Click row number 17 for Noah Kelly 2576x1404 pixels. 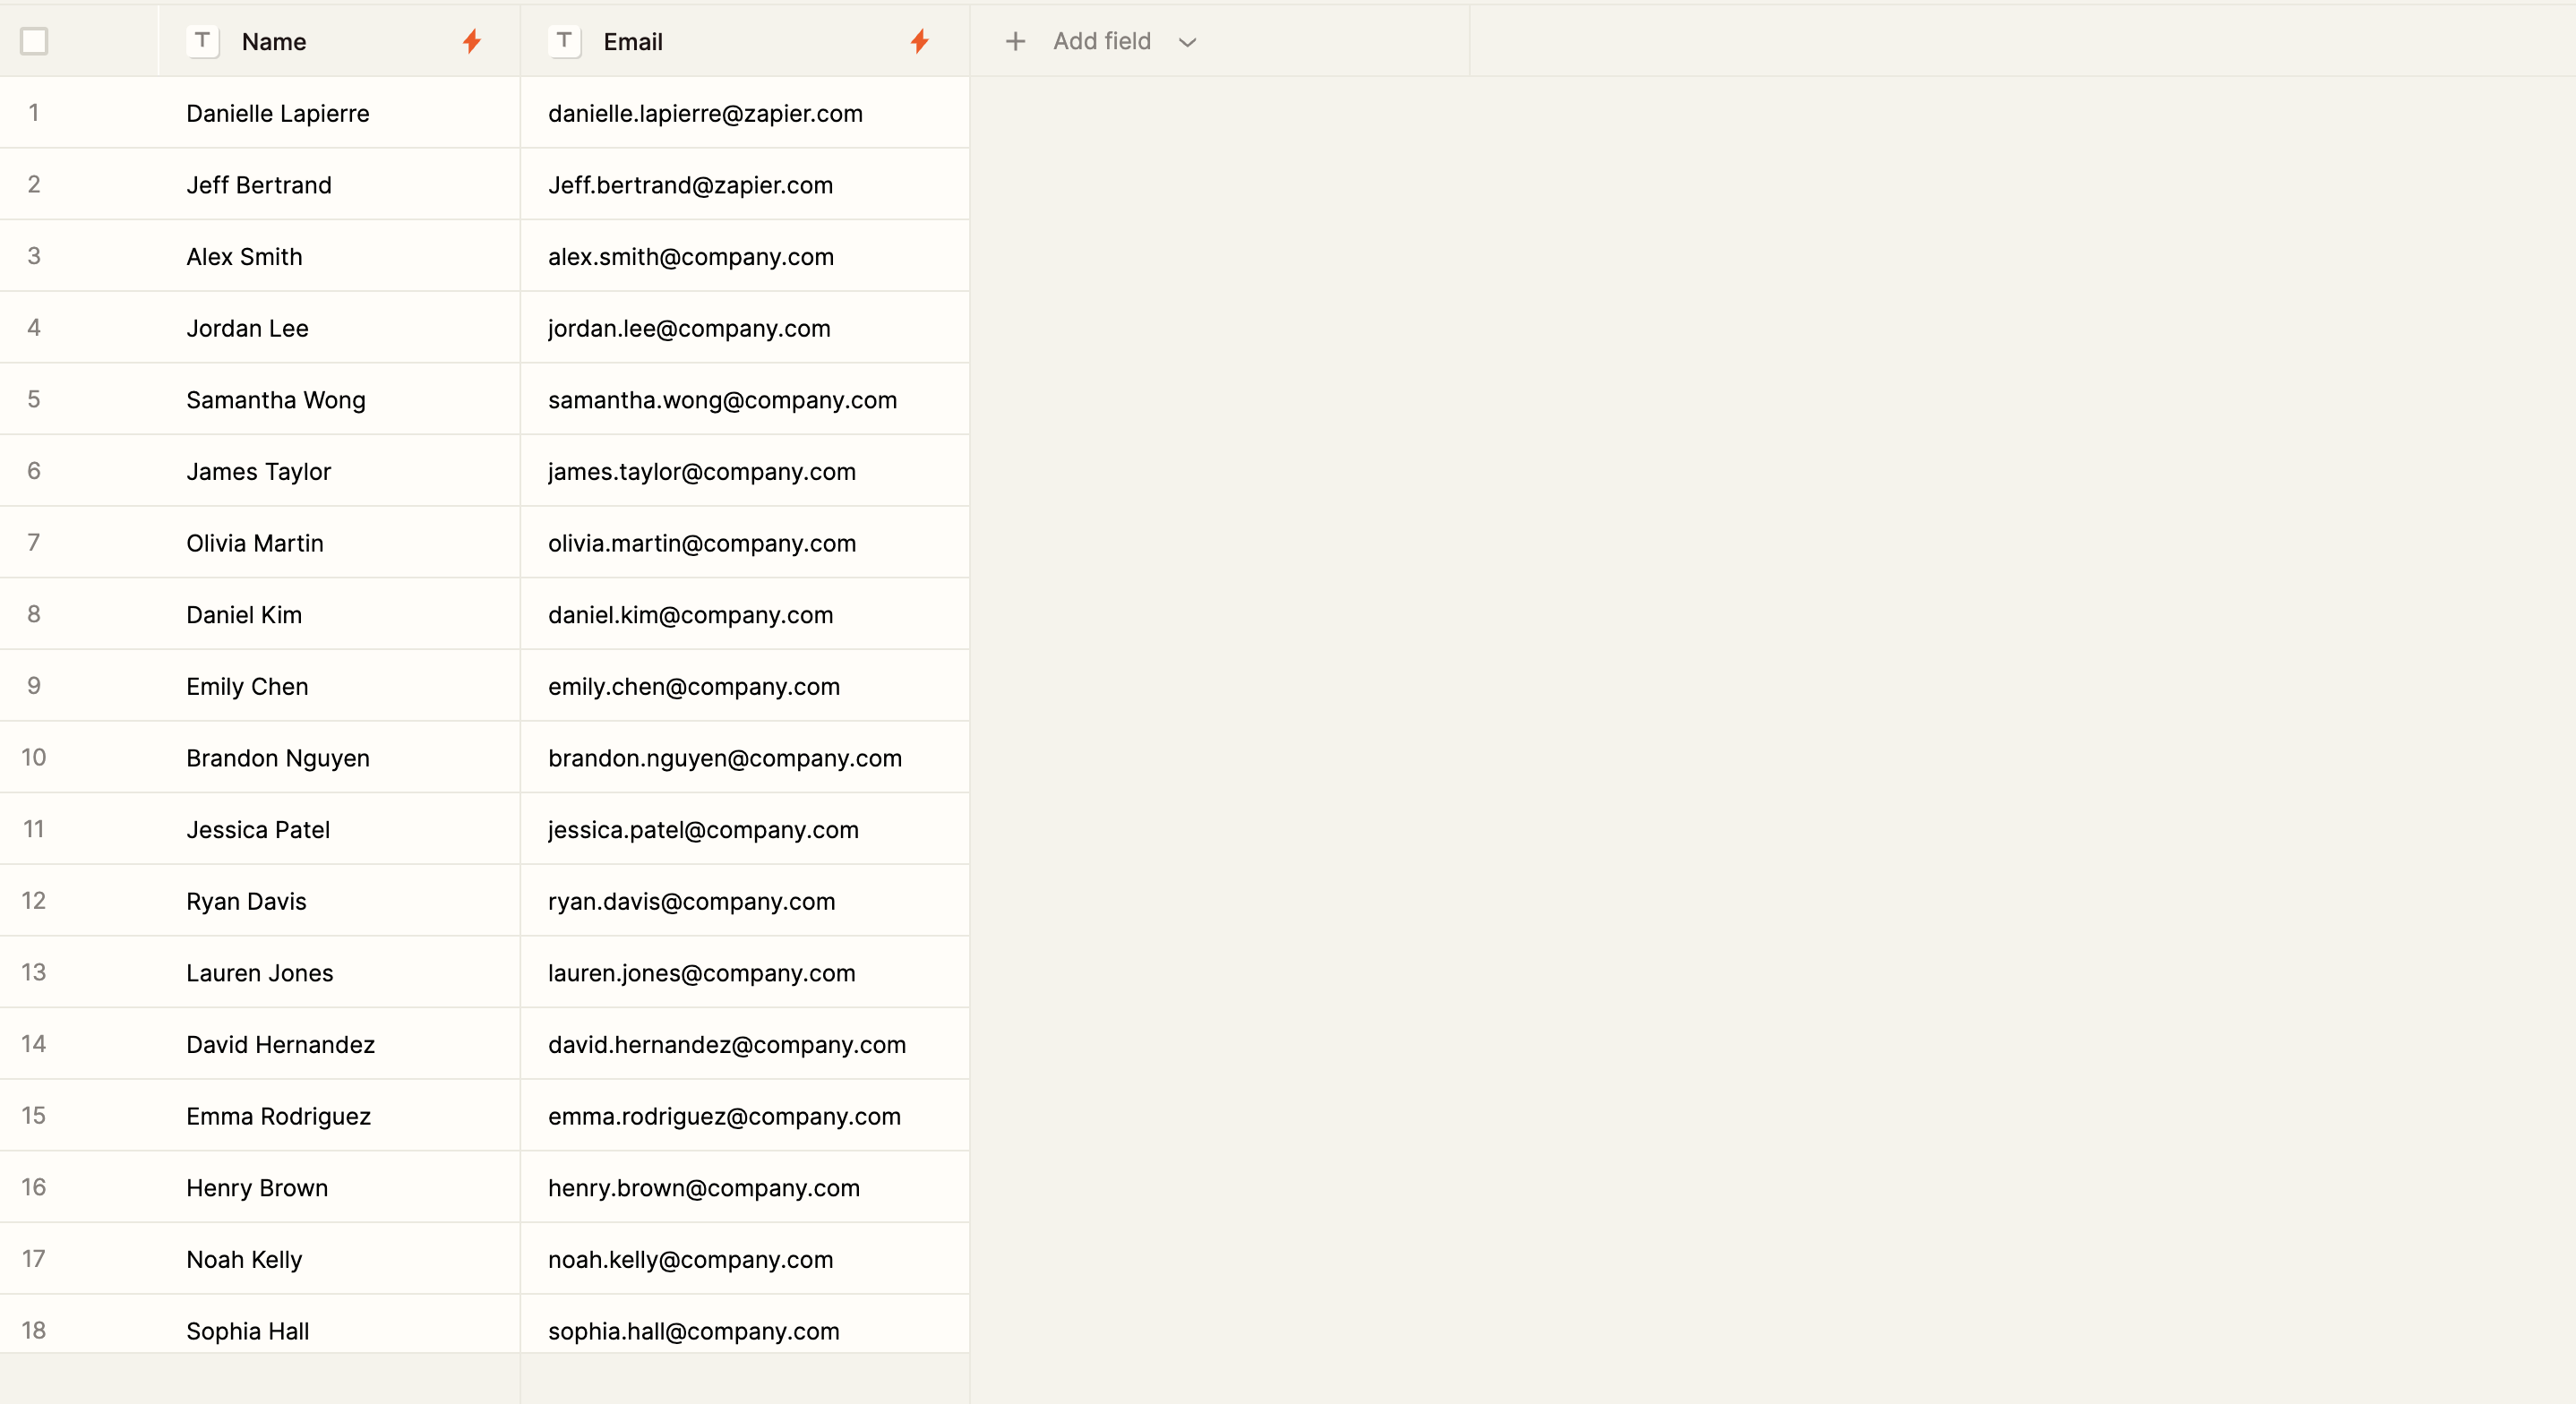click(x=34, y=1258)
